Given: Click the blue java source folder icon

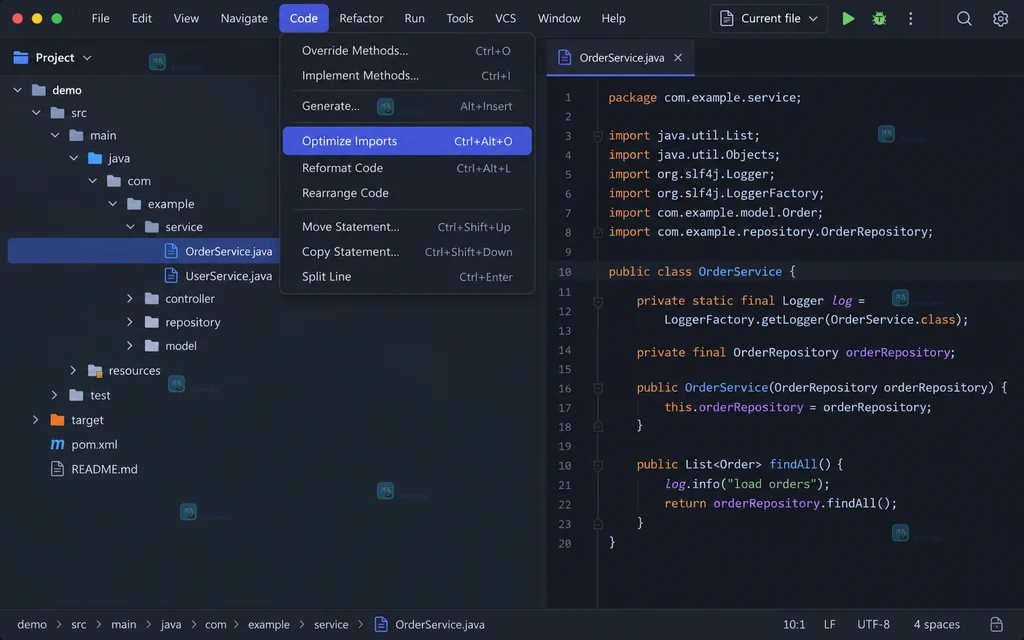Looking at the screenshot, I should tap(95, 158).
